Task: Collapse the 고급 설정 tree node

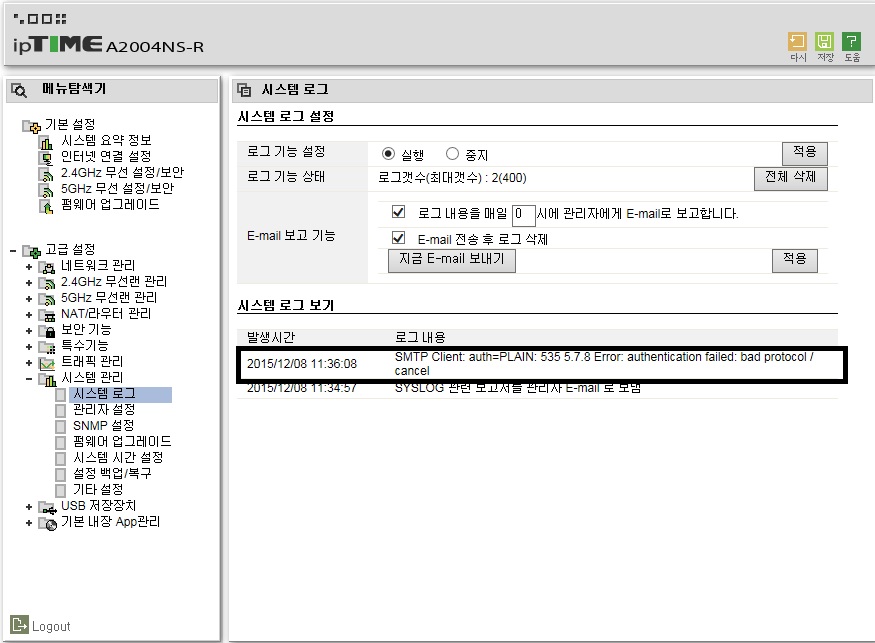Action: coord(13,251)
